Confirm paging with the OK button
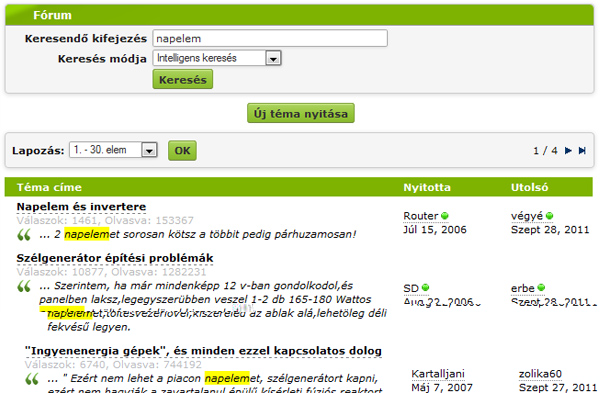This screenshot has height=393, width=600. tap(182, 150)
